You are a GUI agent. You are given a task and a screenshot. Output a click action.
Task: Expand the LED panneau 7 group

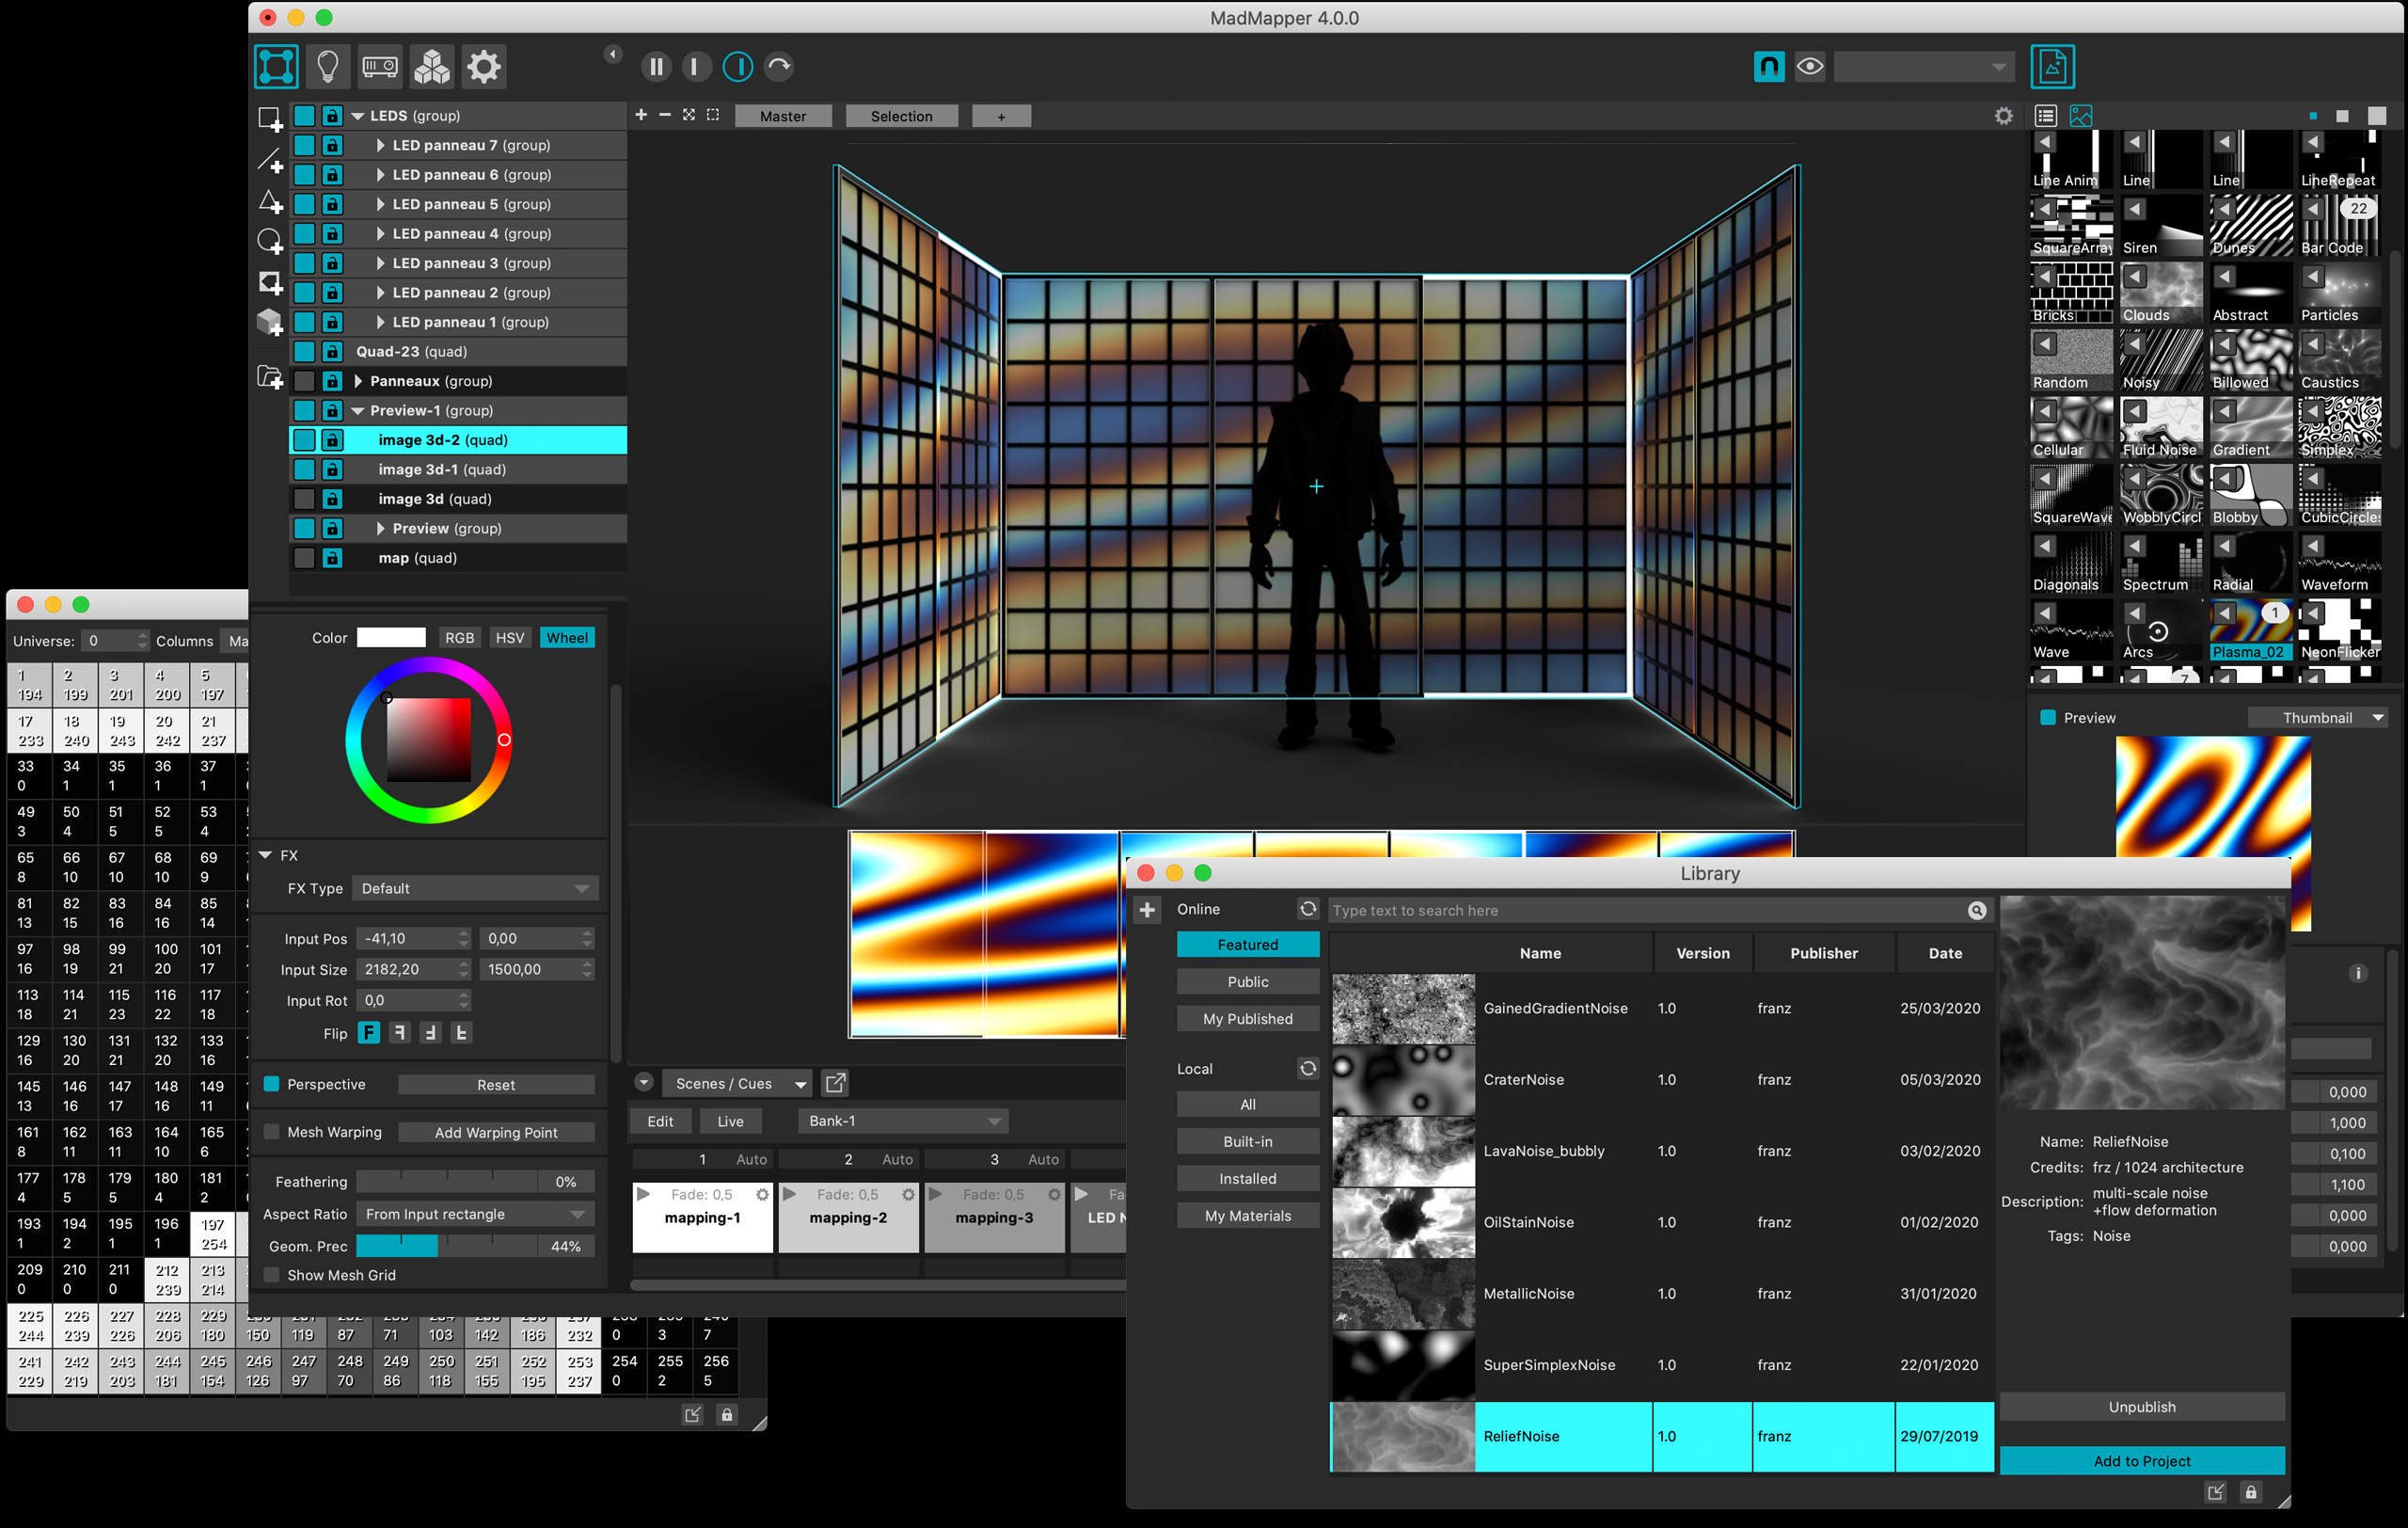380,145
